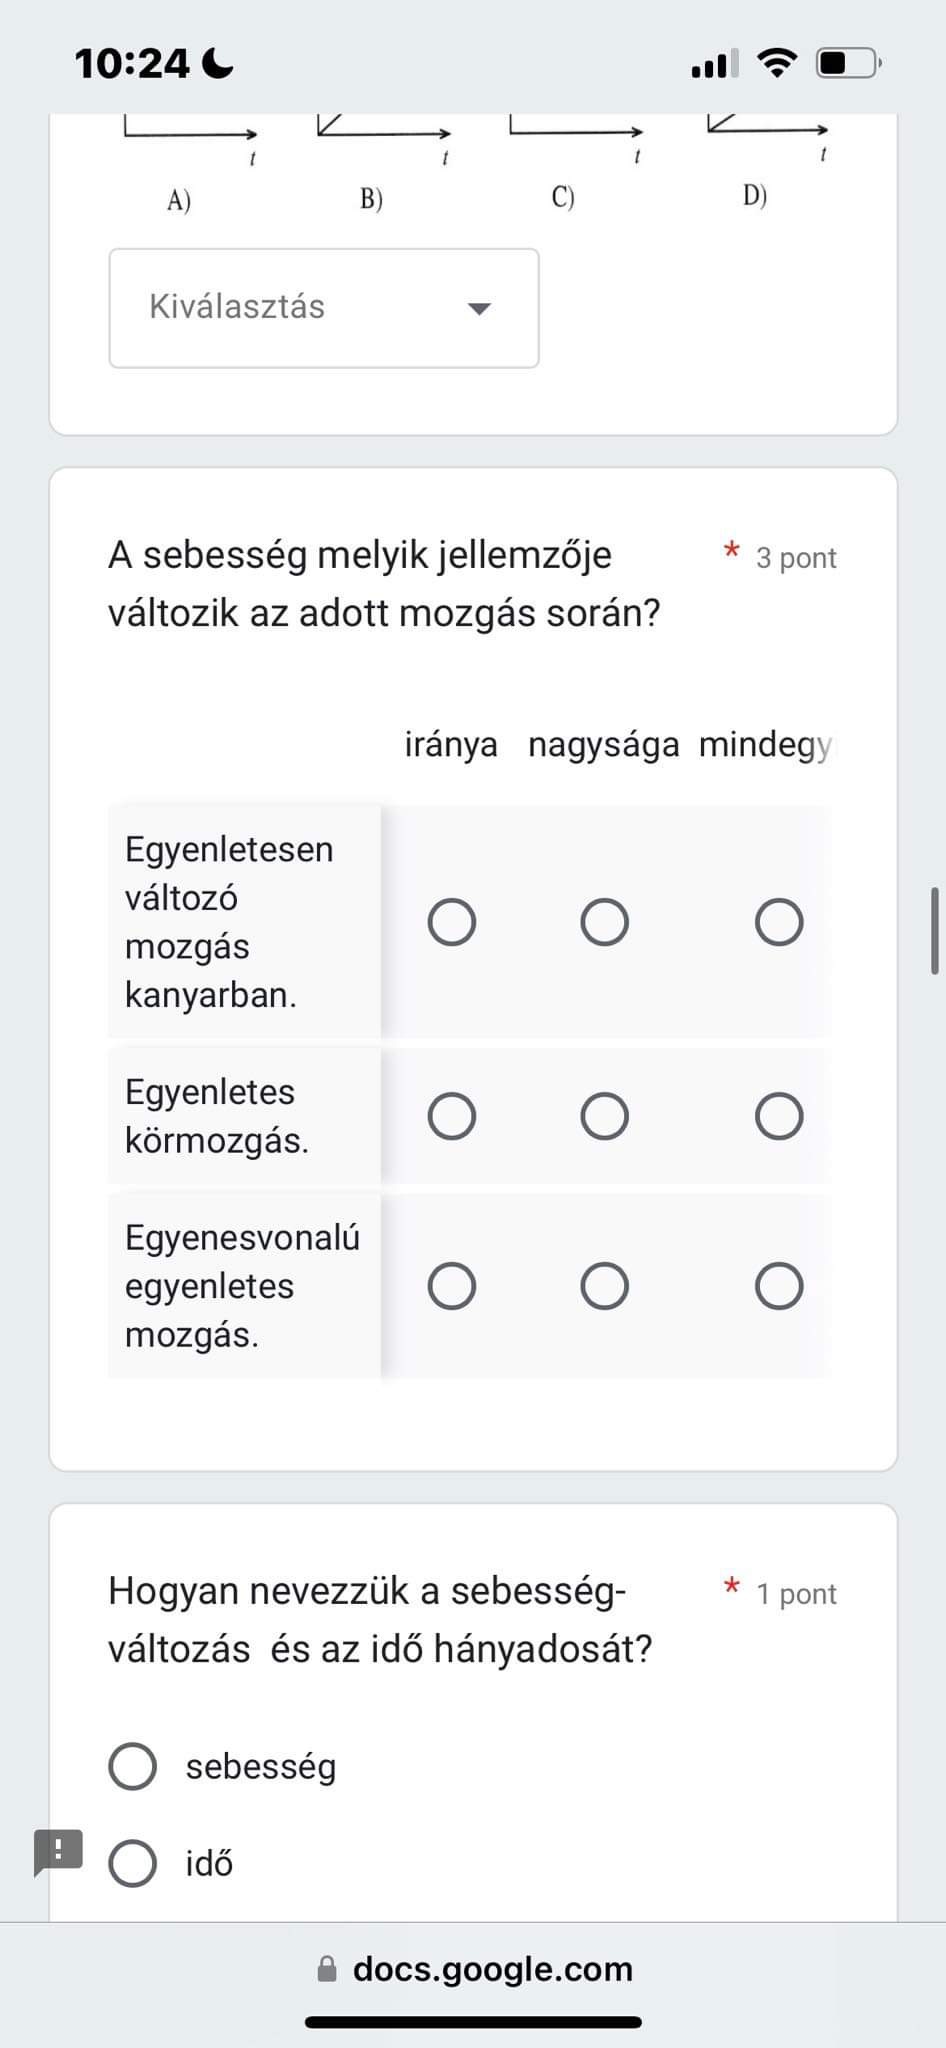The image size is (946, 2048).
Task: Pick nagysága for Egyenesvonalú egyenletes mozgás
Action: coord(605,1286)
